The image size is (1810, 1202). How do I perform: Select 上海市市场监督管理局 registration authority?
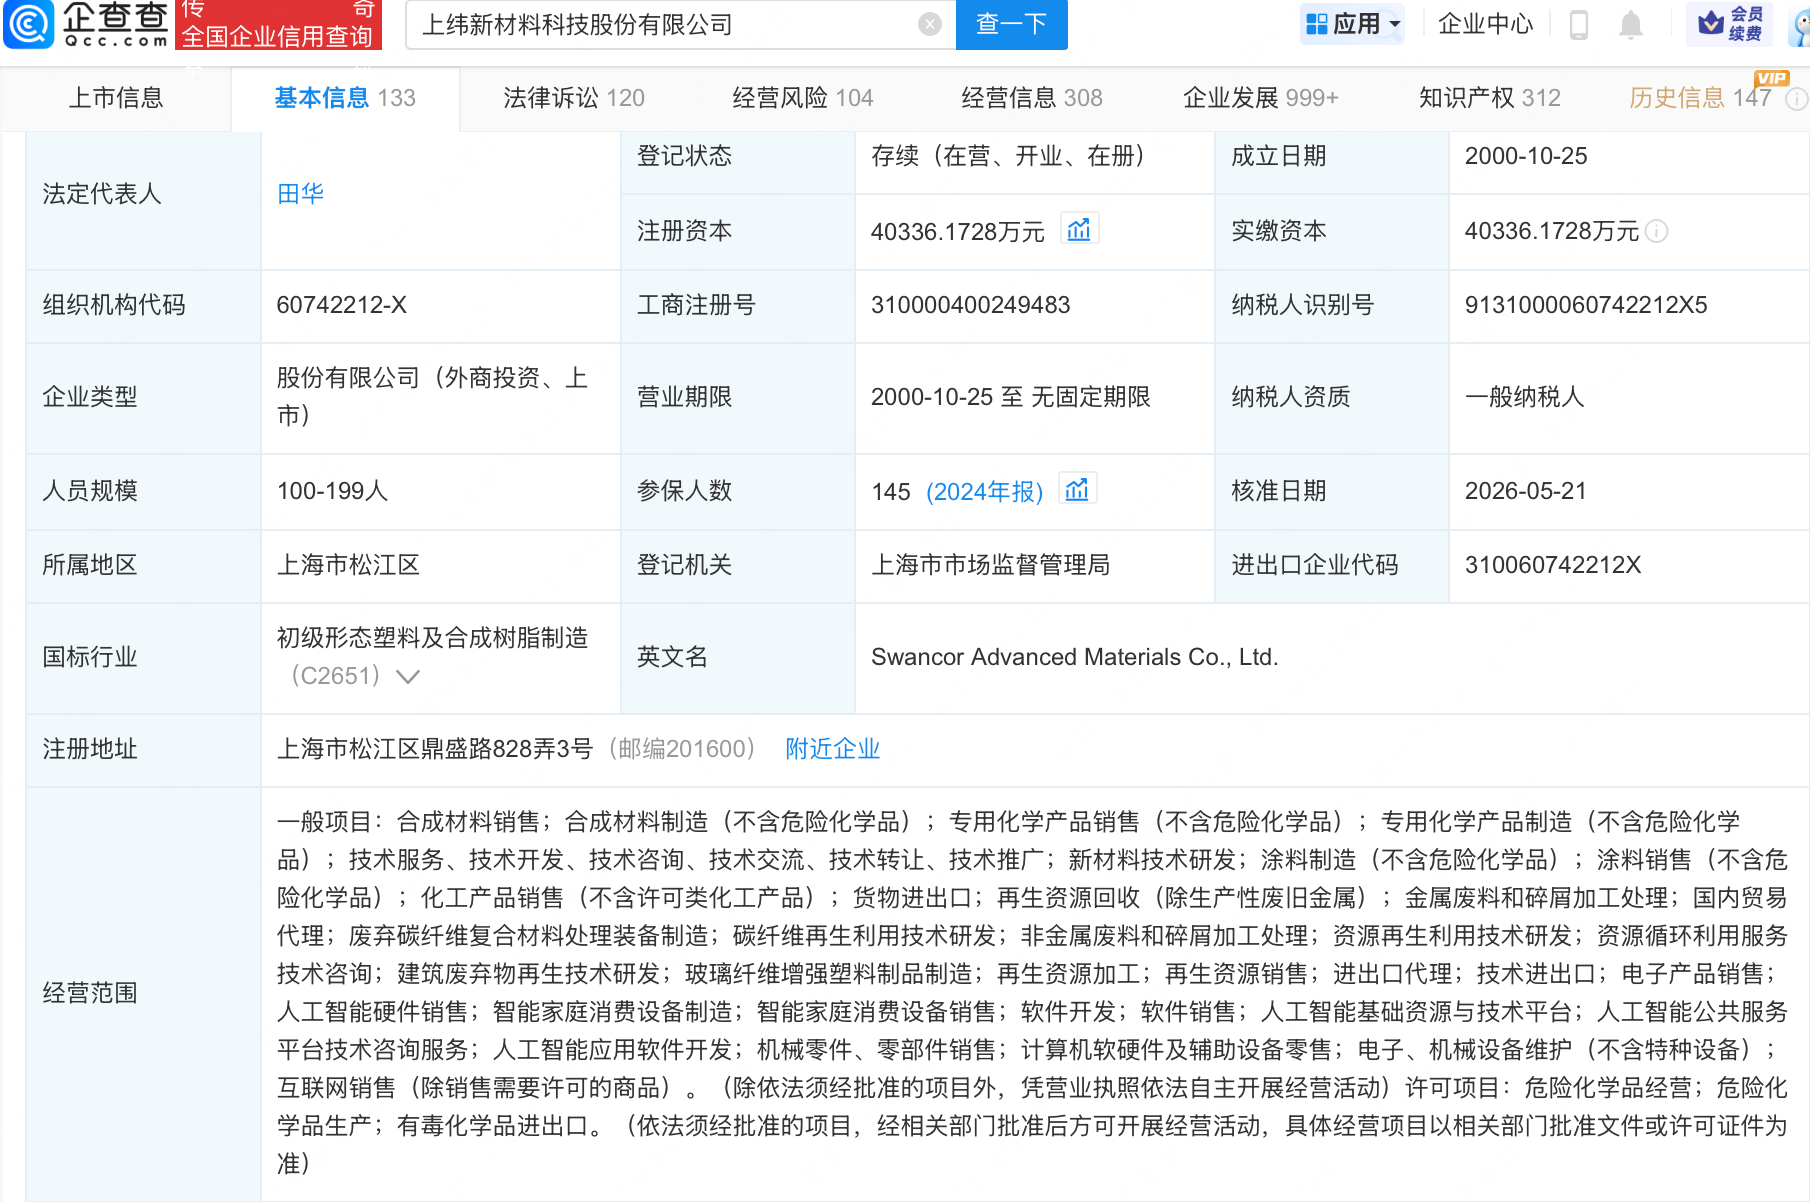click(x=991, y=565)
